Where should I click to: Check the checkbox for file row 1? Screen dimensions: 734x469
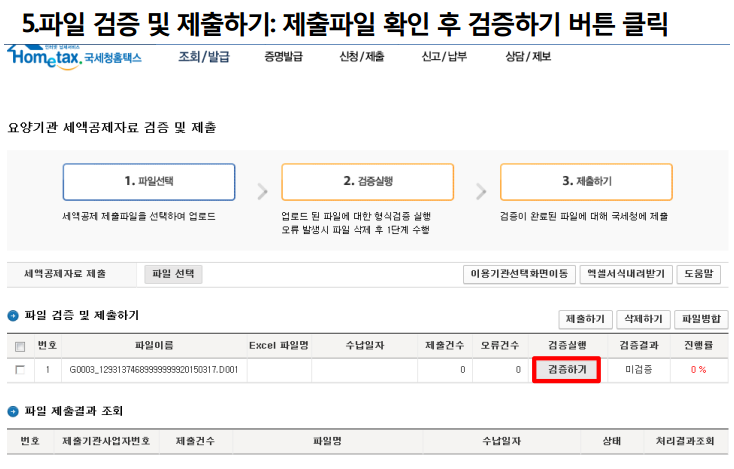point(20,370)
